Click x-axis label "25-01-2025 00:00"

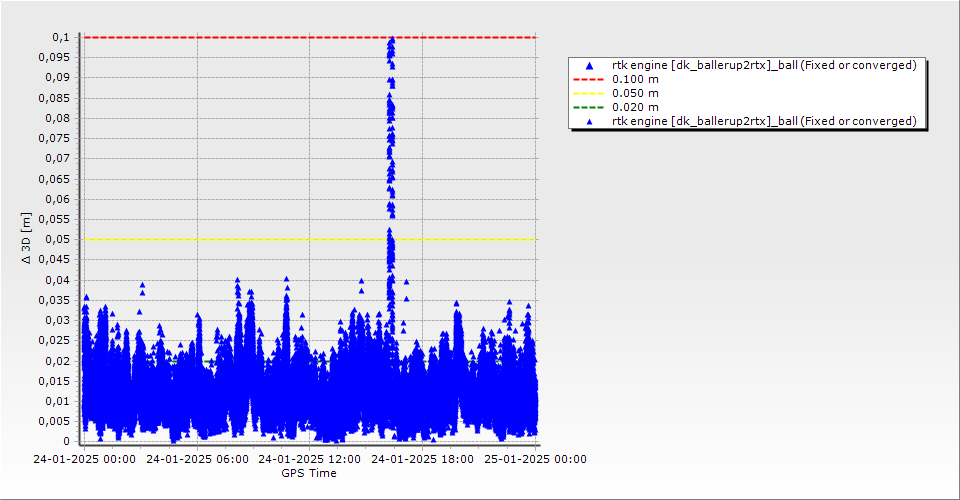pos(535,459)
